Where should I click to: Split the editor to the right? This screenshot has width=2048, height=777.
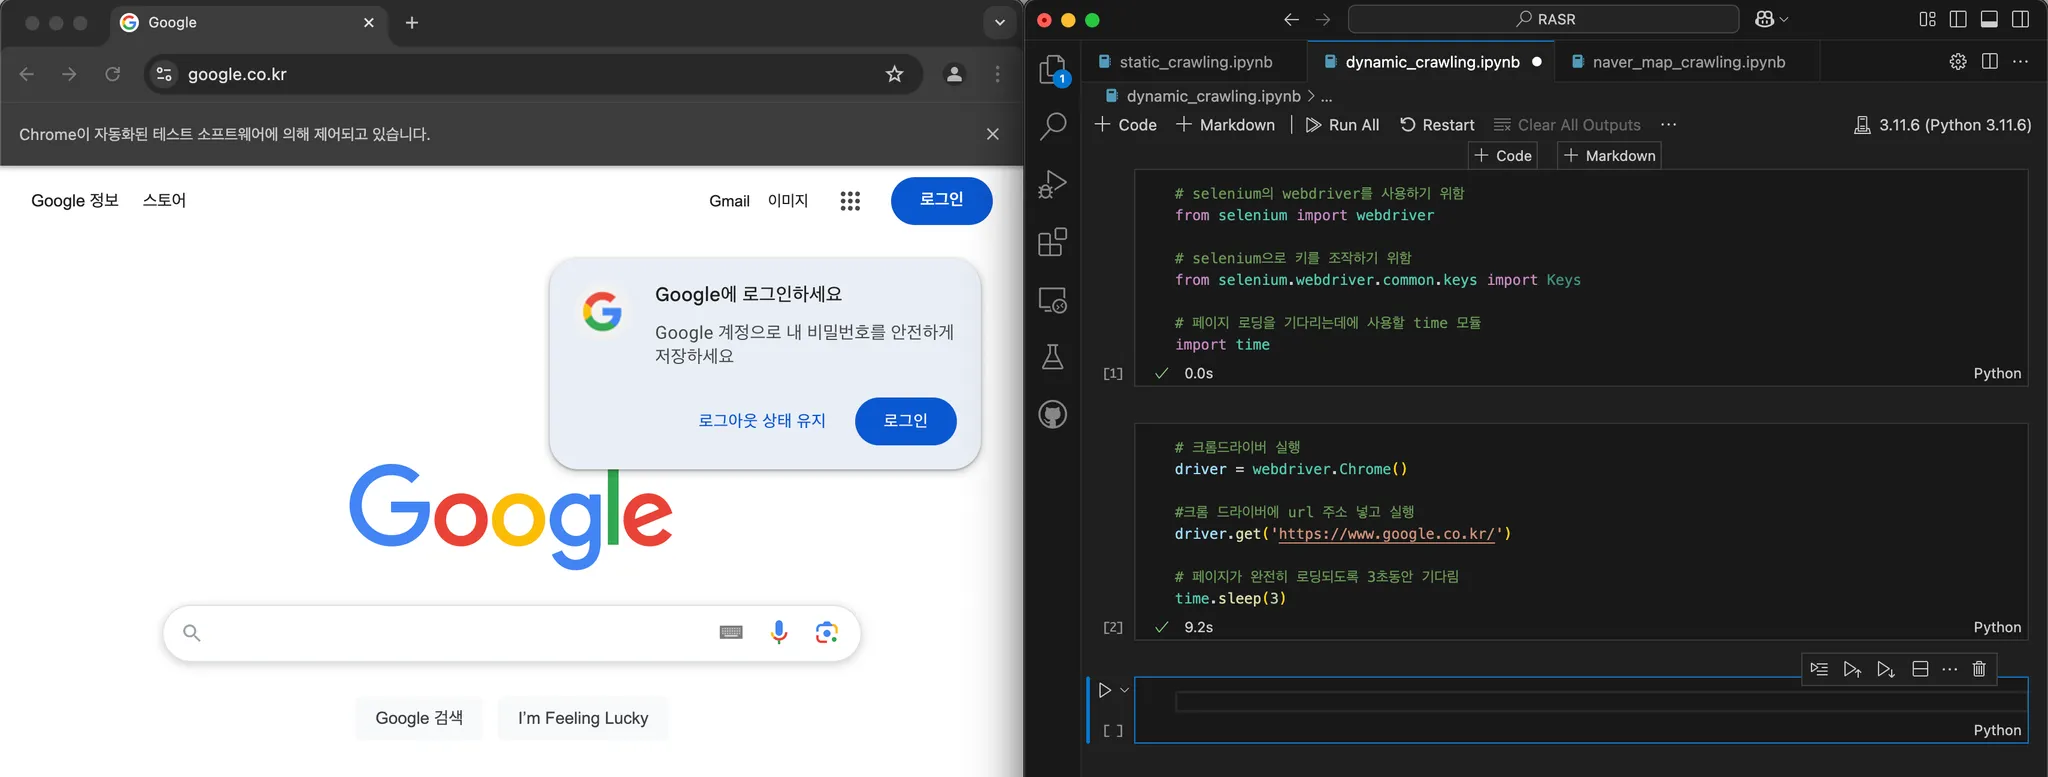[1989, 62]
